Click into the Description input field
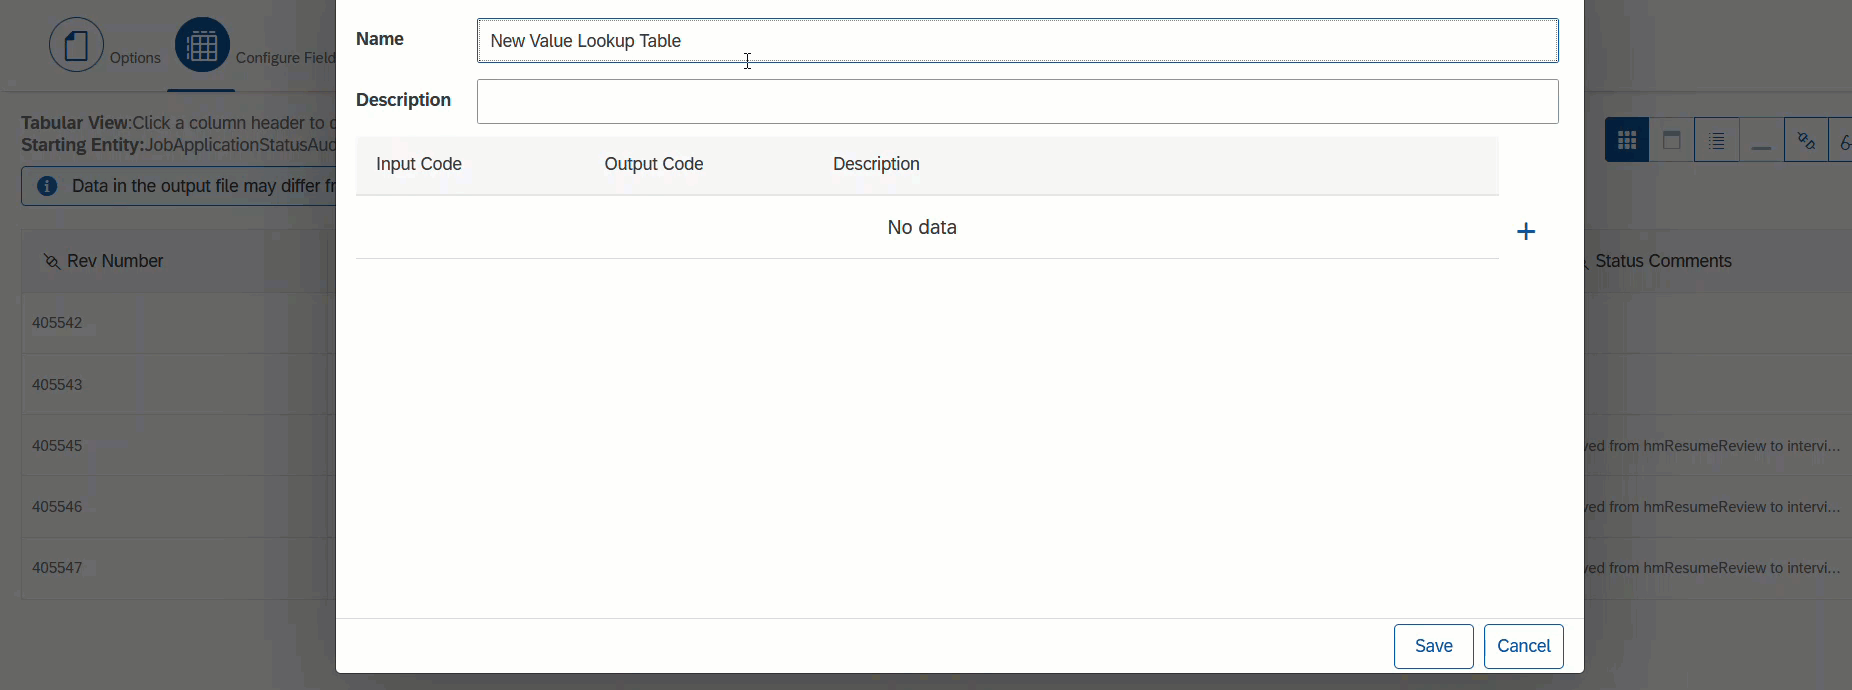Image resolution: width=1852 pixels, height=690 pixels. pyautogui.click(x=1018, y=102)
